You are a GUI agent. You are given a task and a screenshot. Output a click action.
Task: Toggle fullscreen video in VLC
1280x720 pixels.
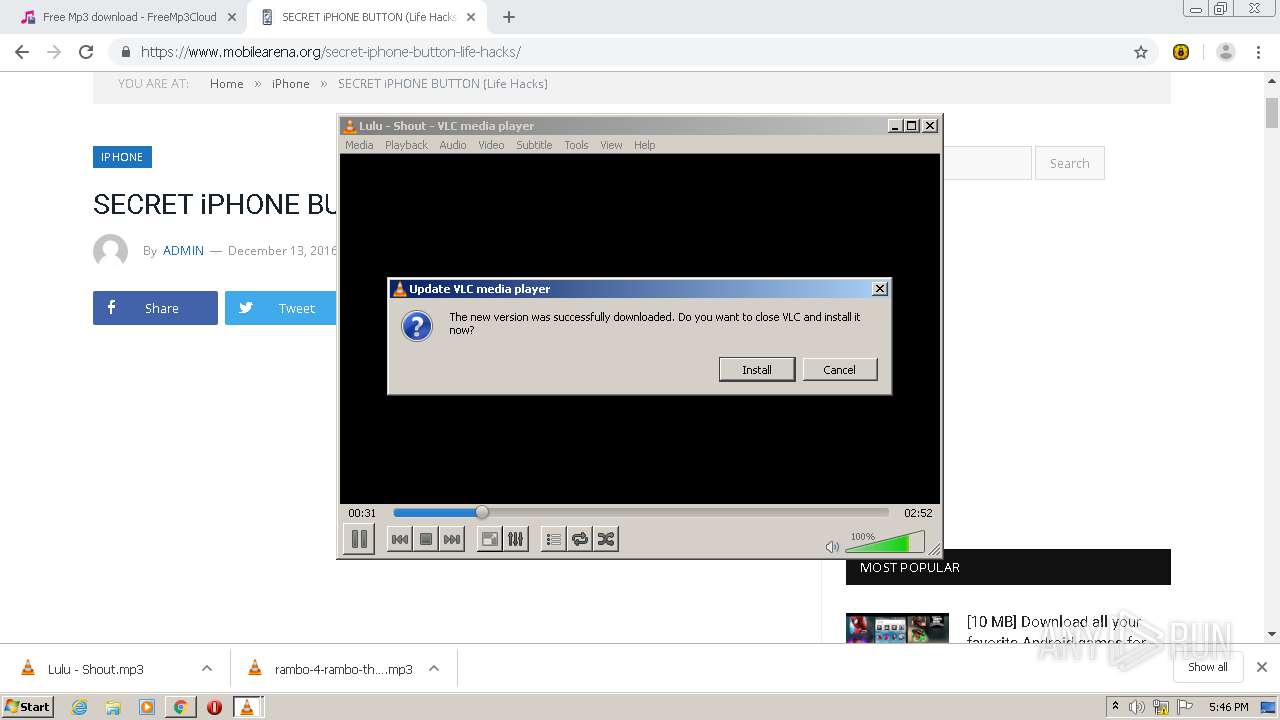490,539
